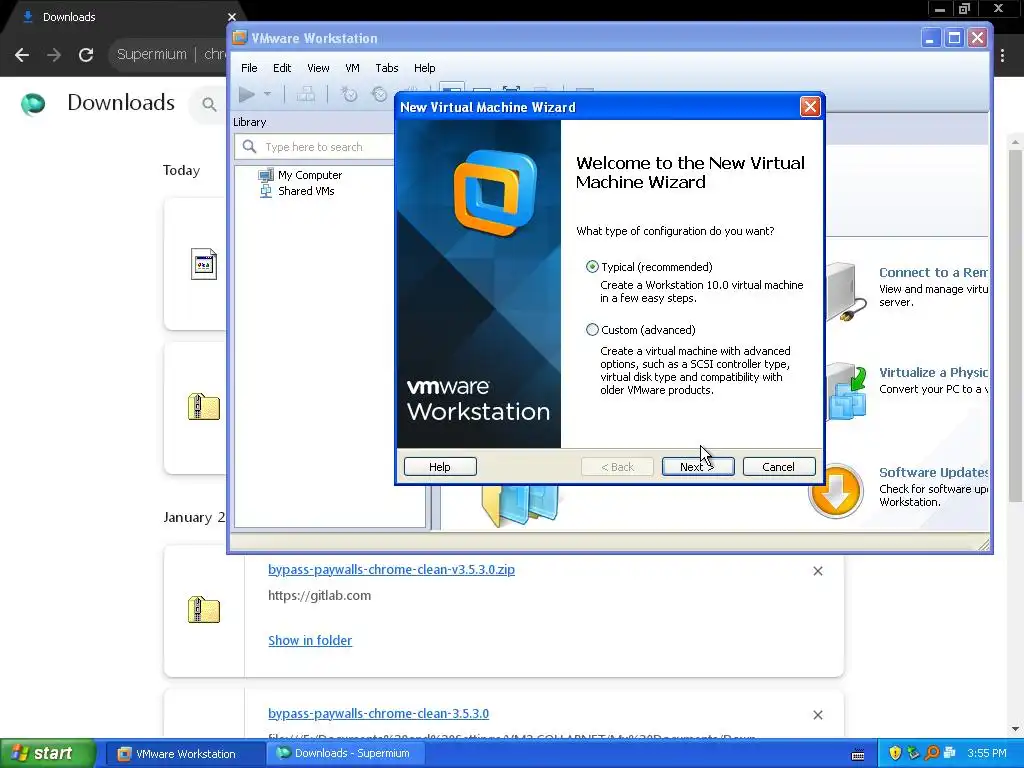Open the VMware Help menu
This screenshot has width=1024, height=768.
pyautogui.click(x=424, y=68)
